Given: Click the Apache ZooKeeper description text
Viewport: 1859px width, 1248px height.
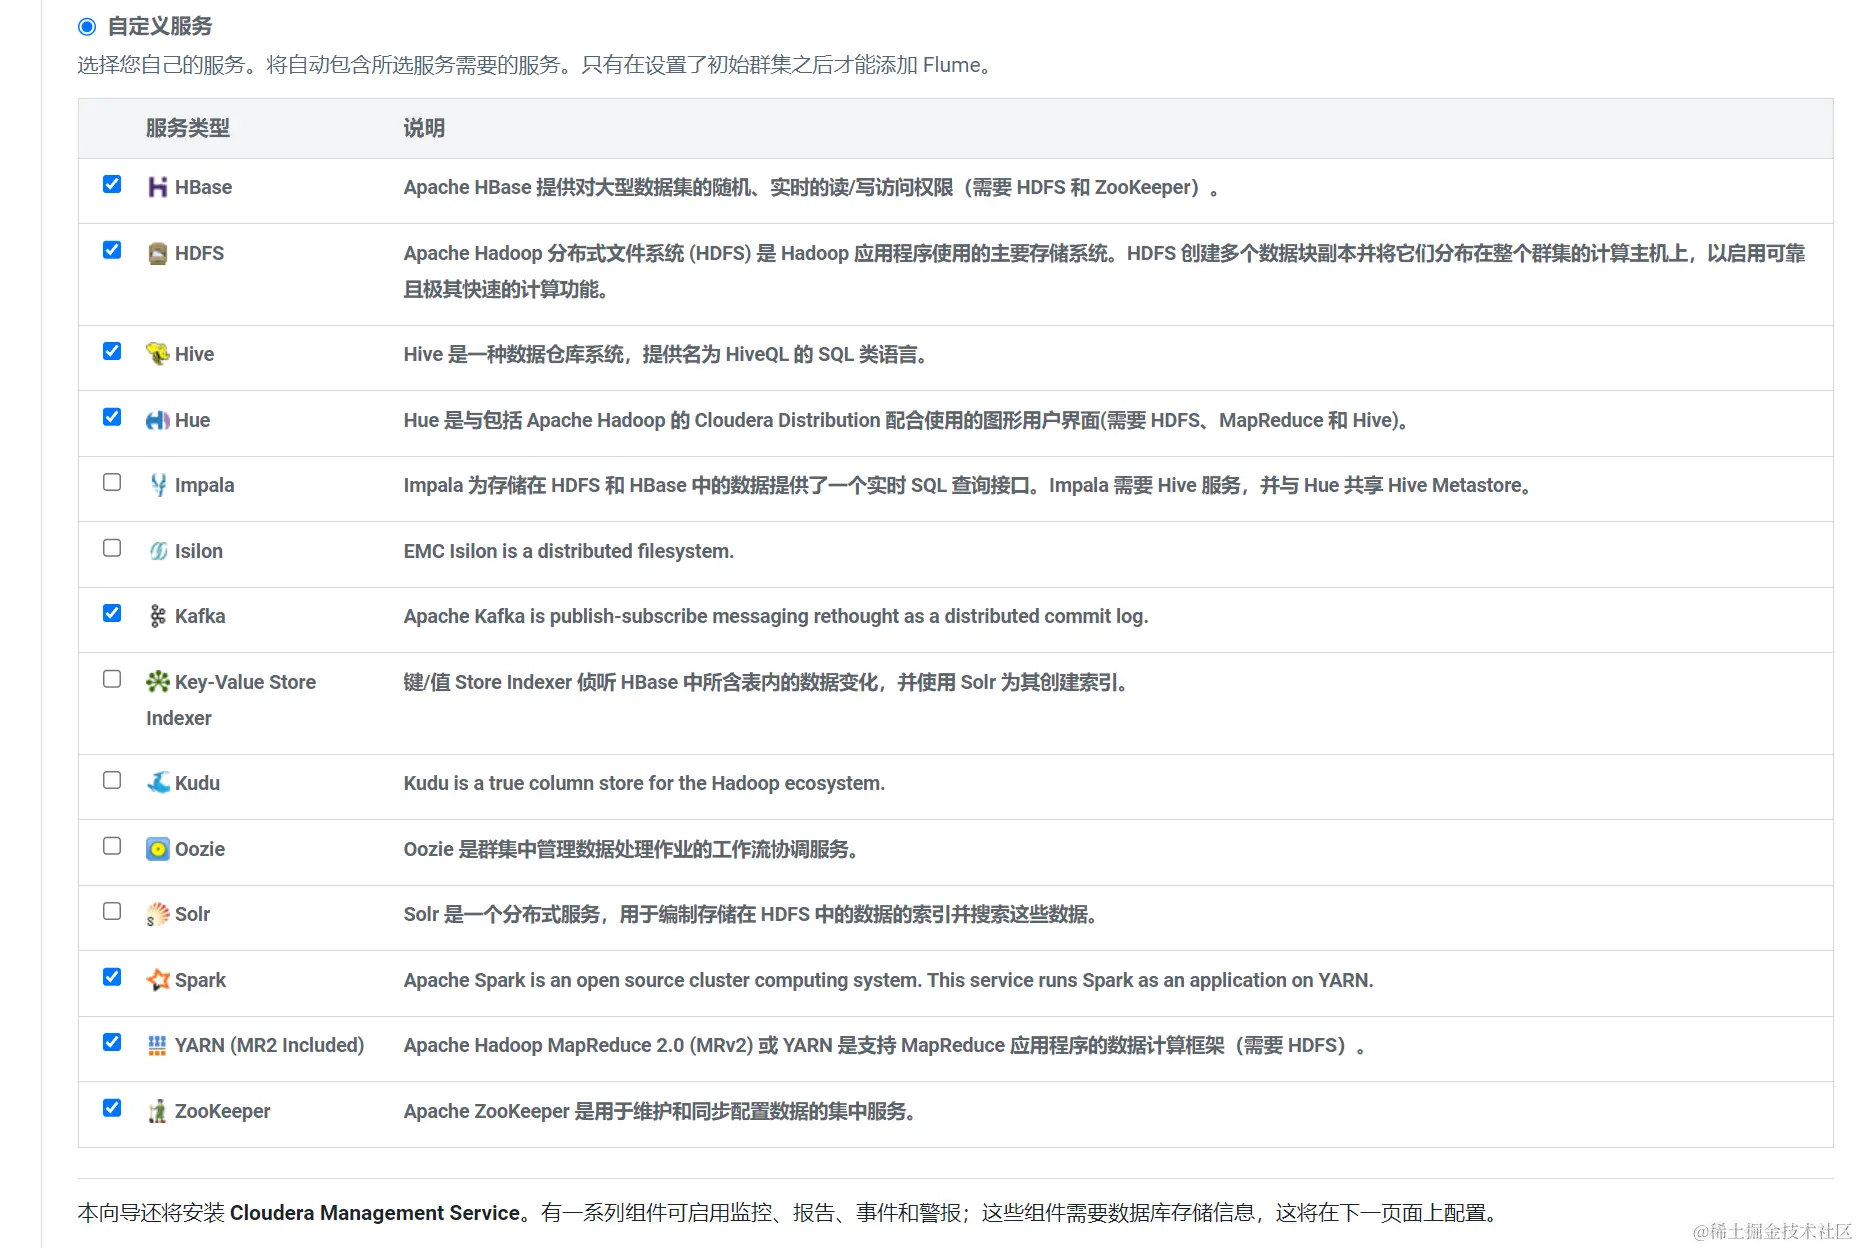Looking at the screenshot, I should (x=661, y=1111).
